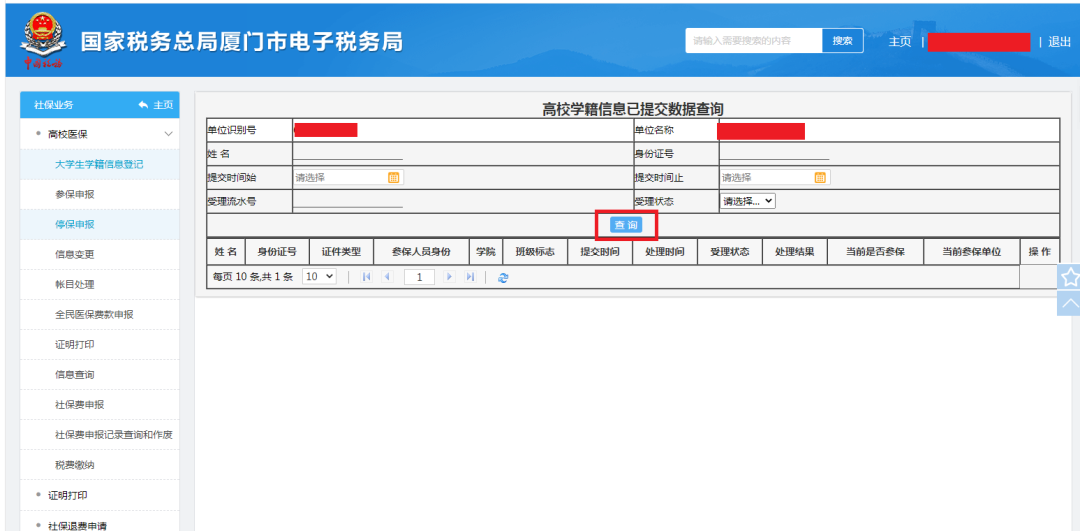1080x531 pixels.
Task: Click the 受理状态 column header
Action: tap(729, 251)
